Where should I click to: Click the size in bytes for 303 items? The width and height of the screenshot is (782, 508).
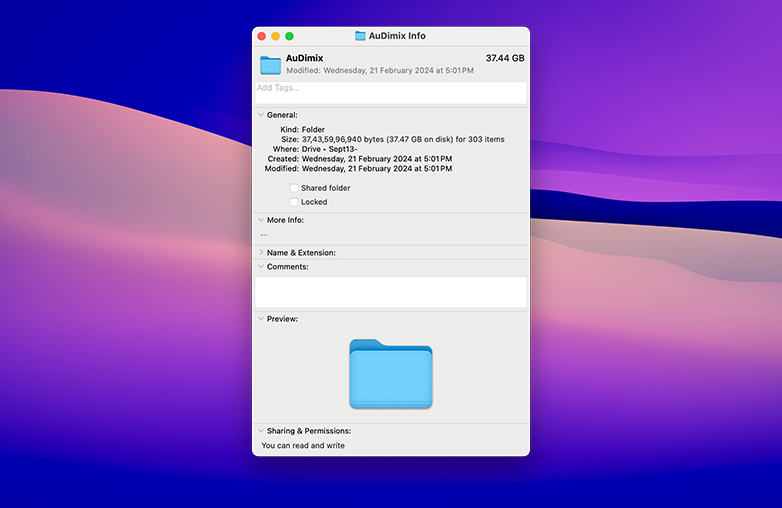coord(403,140)
